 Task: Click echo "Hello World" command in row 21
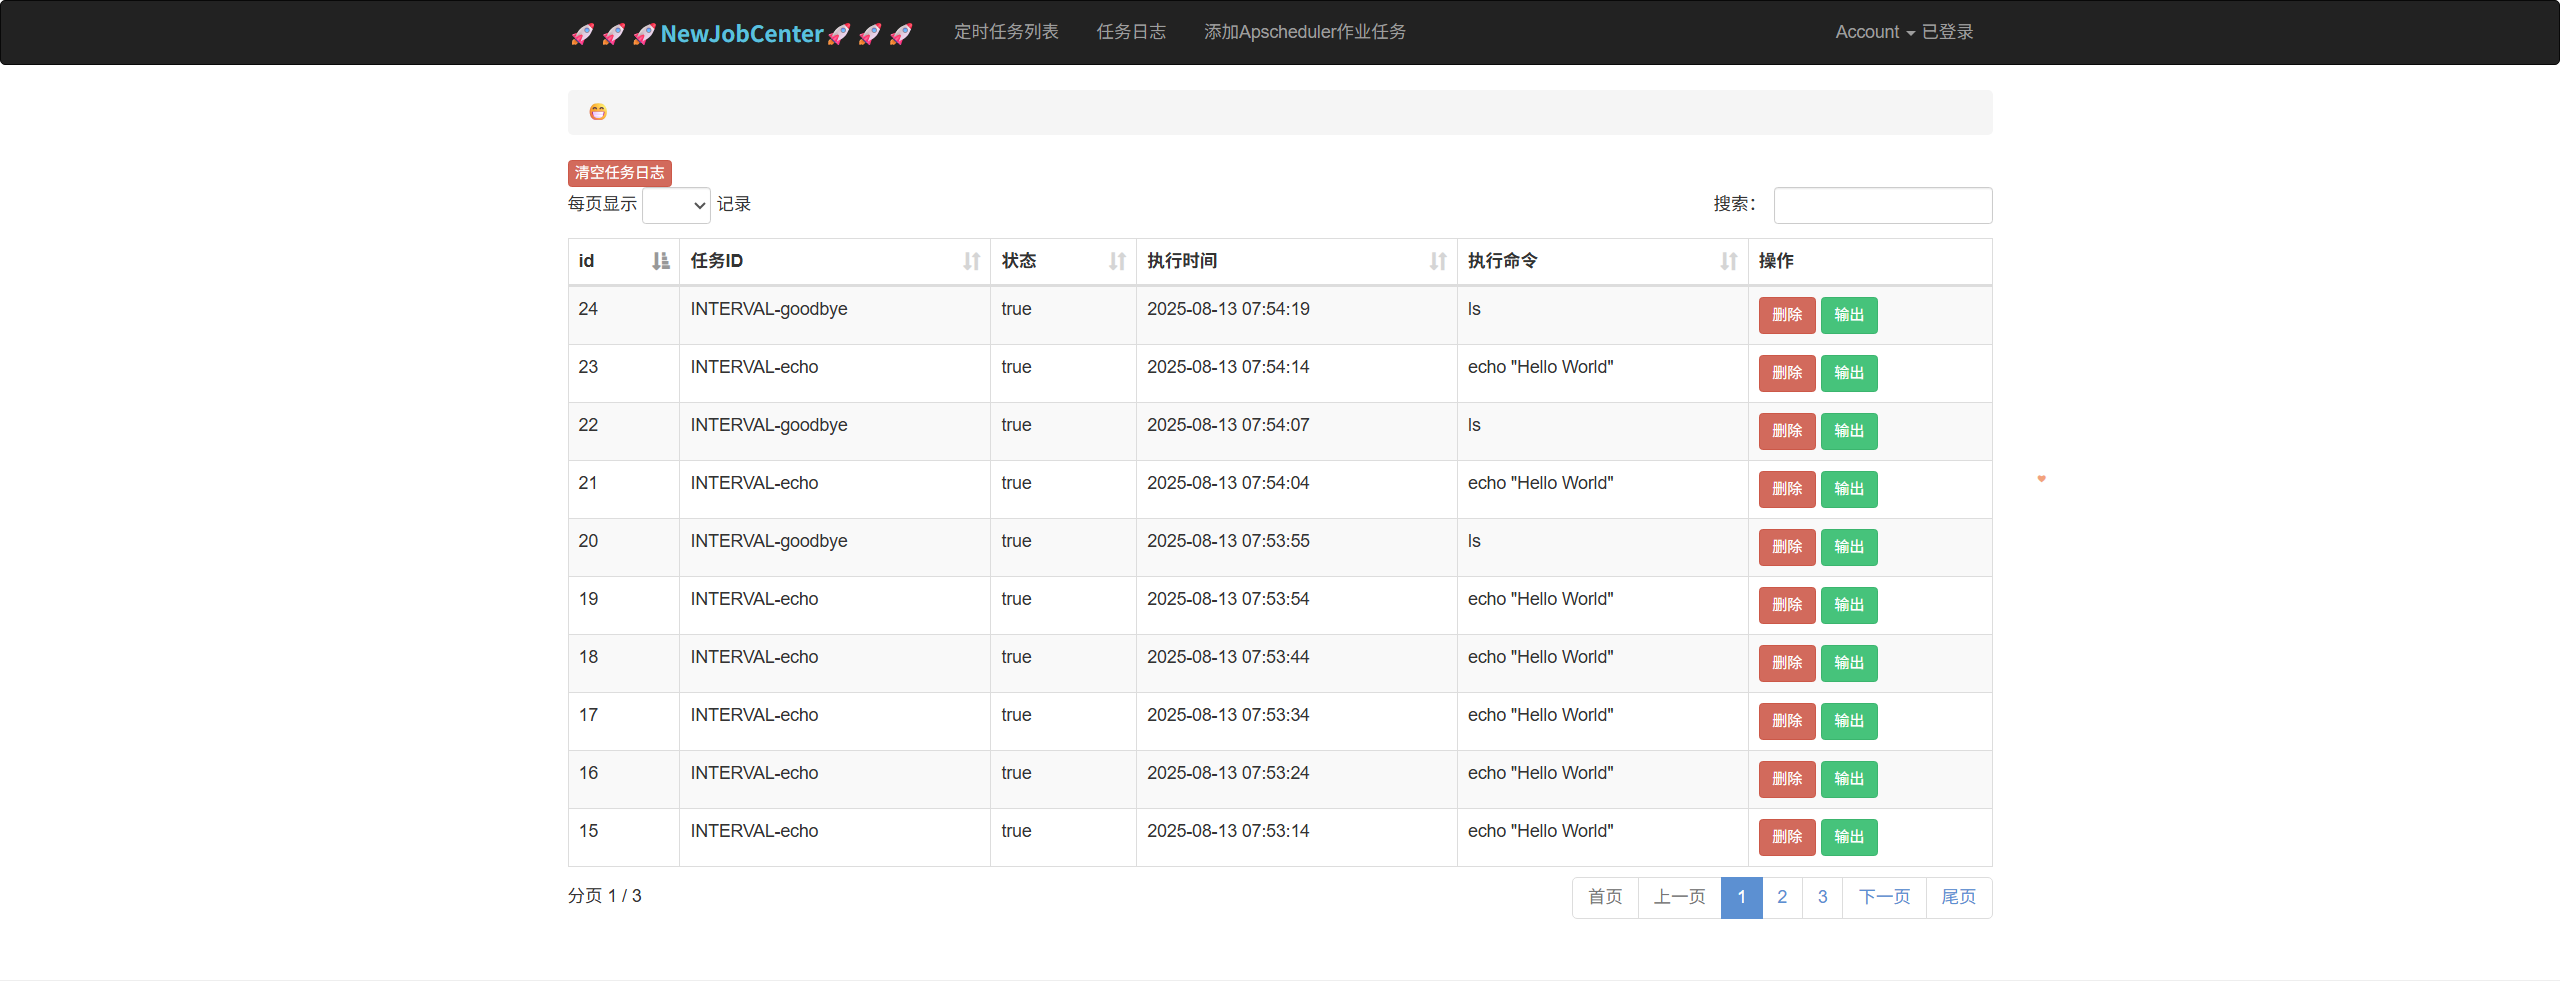pos(1540,483)
